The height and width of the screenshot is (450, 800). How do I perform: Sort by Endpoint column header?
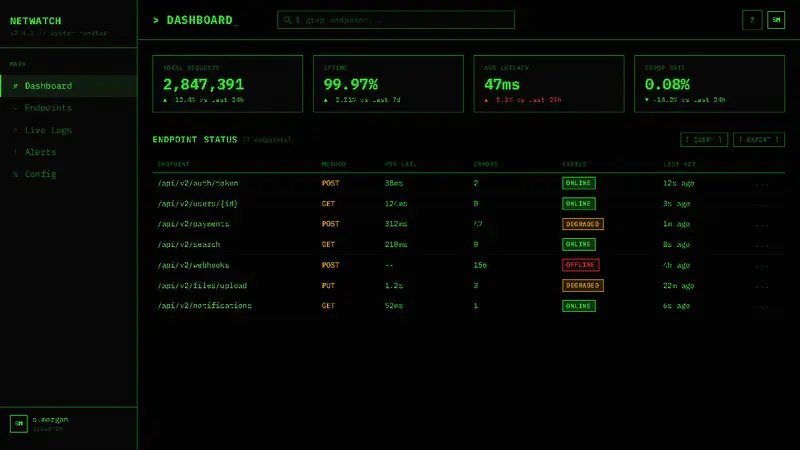tap(173, 164)
